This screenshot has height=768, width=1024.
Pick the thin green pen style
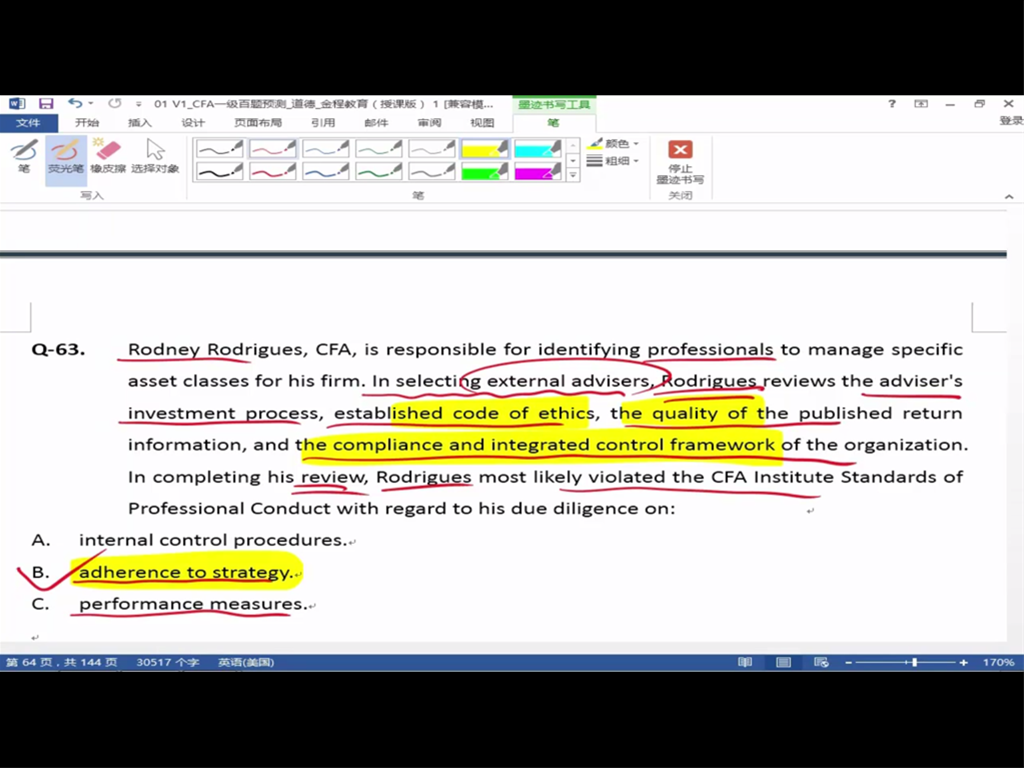pyautogui.click(x=378, y=150)
